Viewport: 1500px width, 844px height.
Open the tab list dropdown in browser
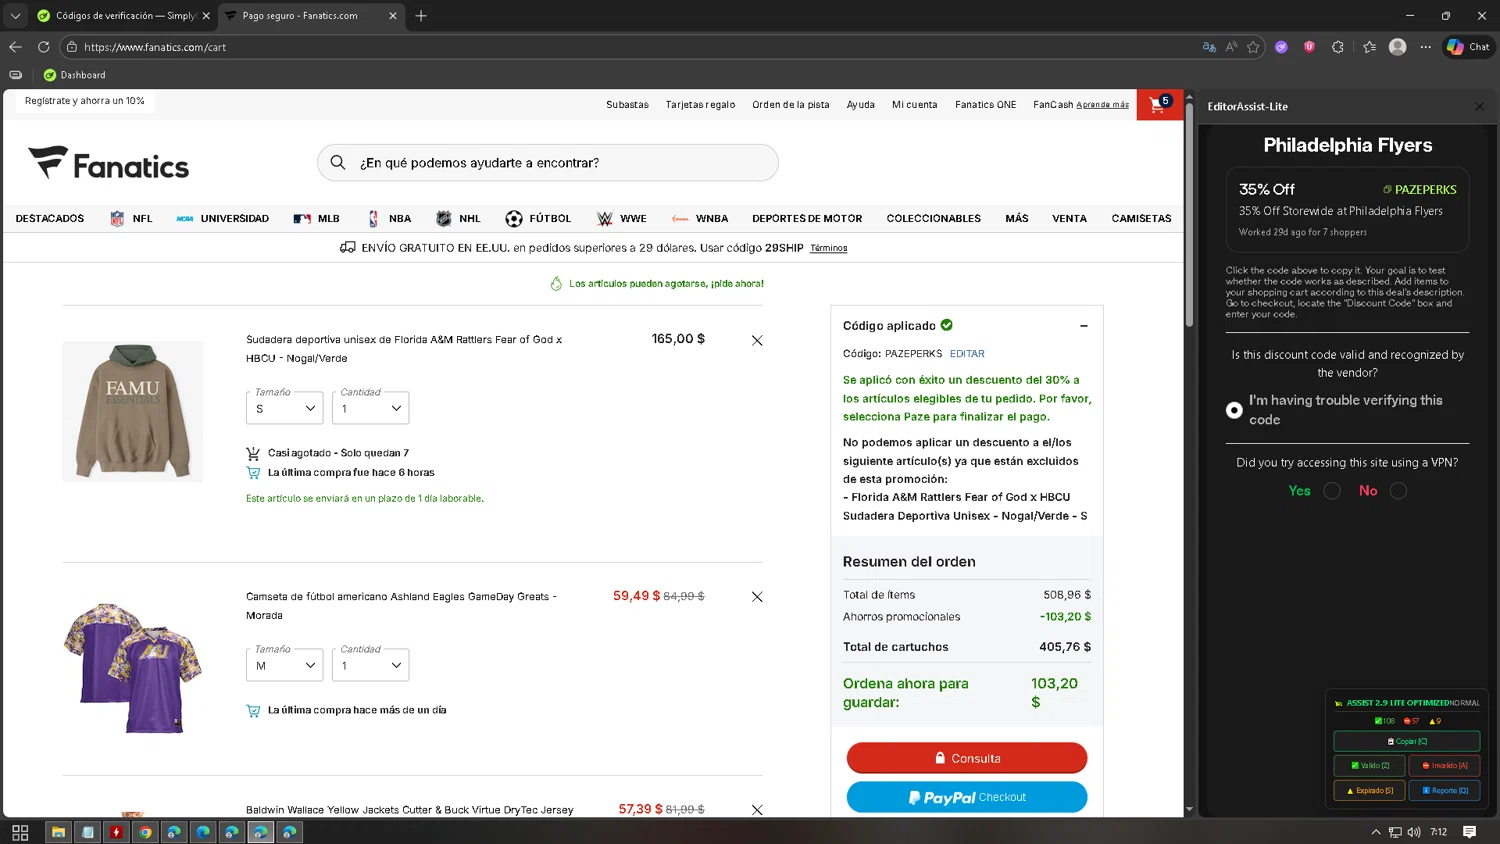click(15, 16)
